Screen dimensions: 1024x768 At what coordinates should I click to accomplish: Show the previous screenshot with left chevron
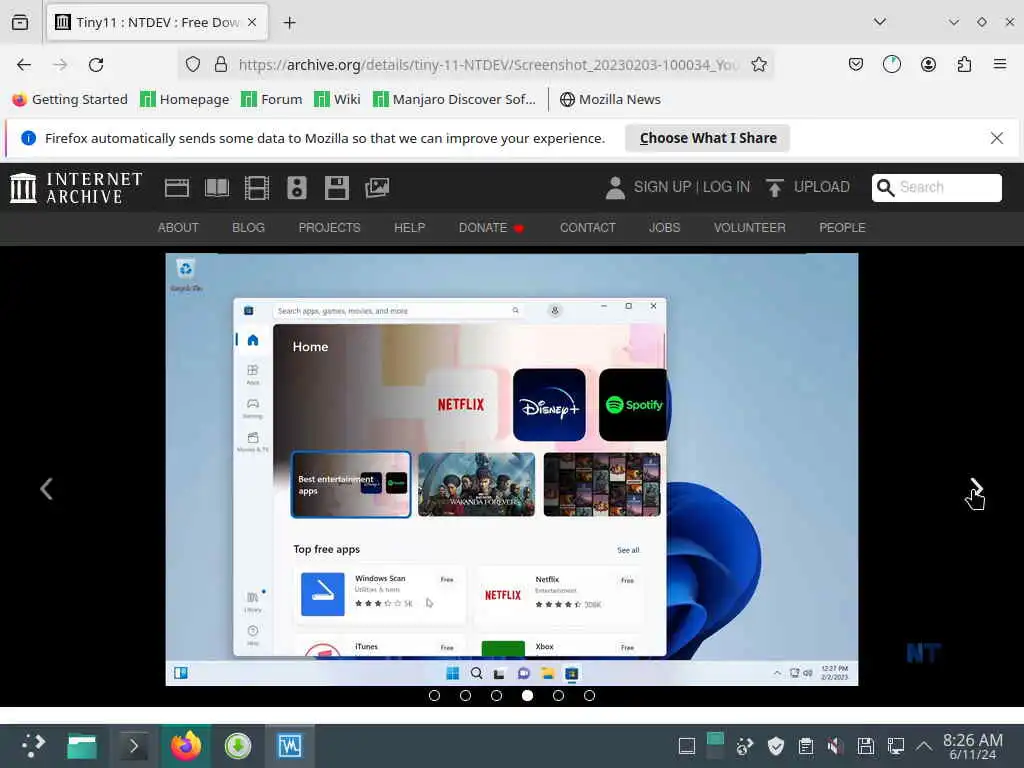[x=46, y=488]
